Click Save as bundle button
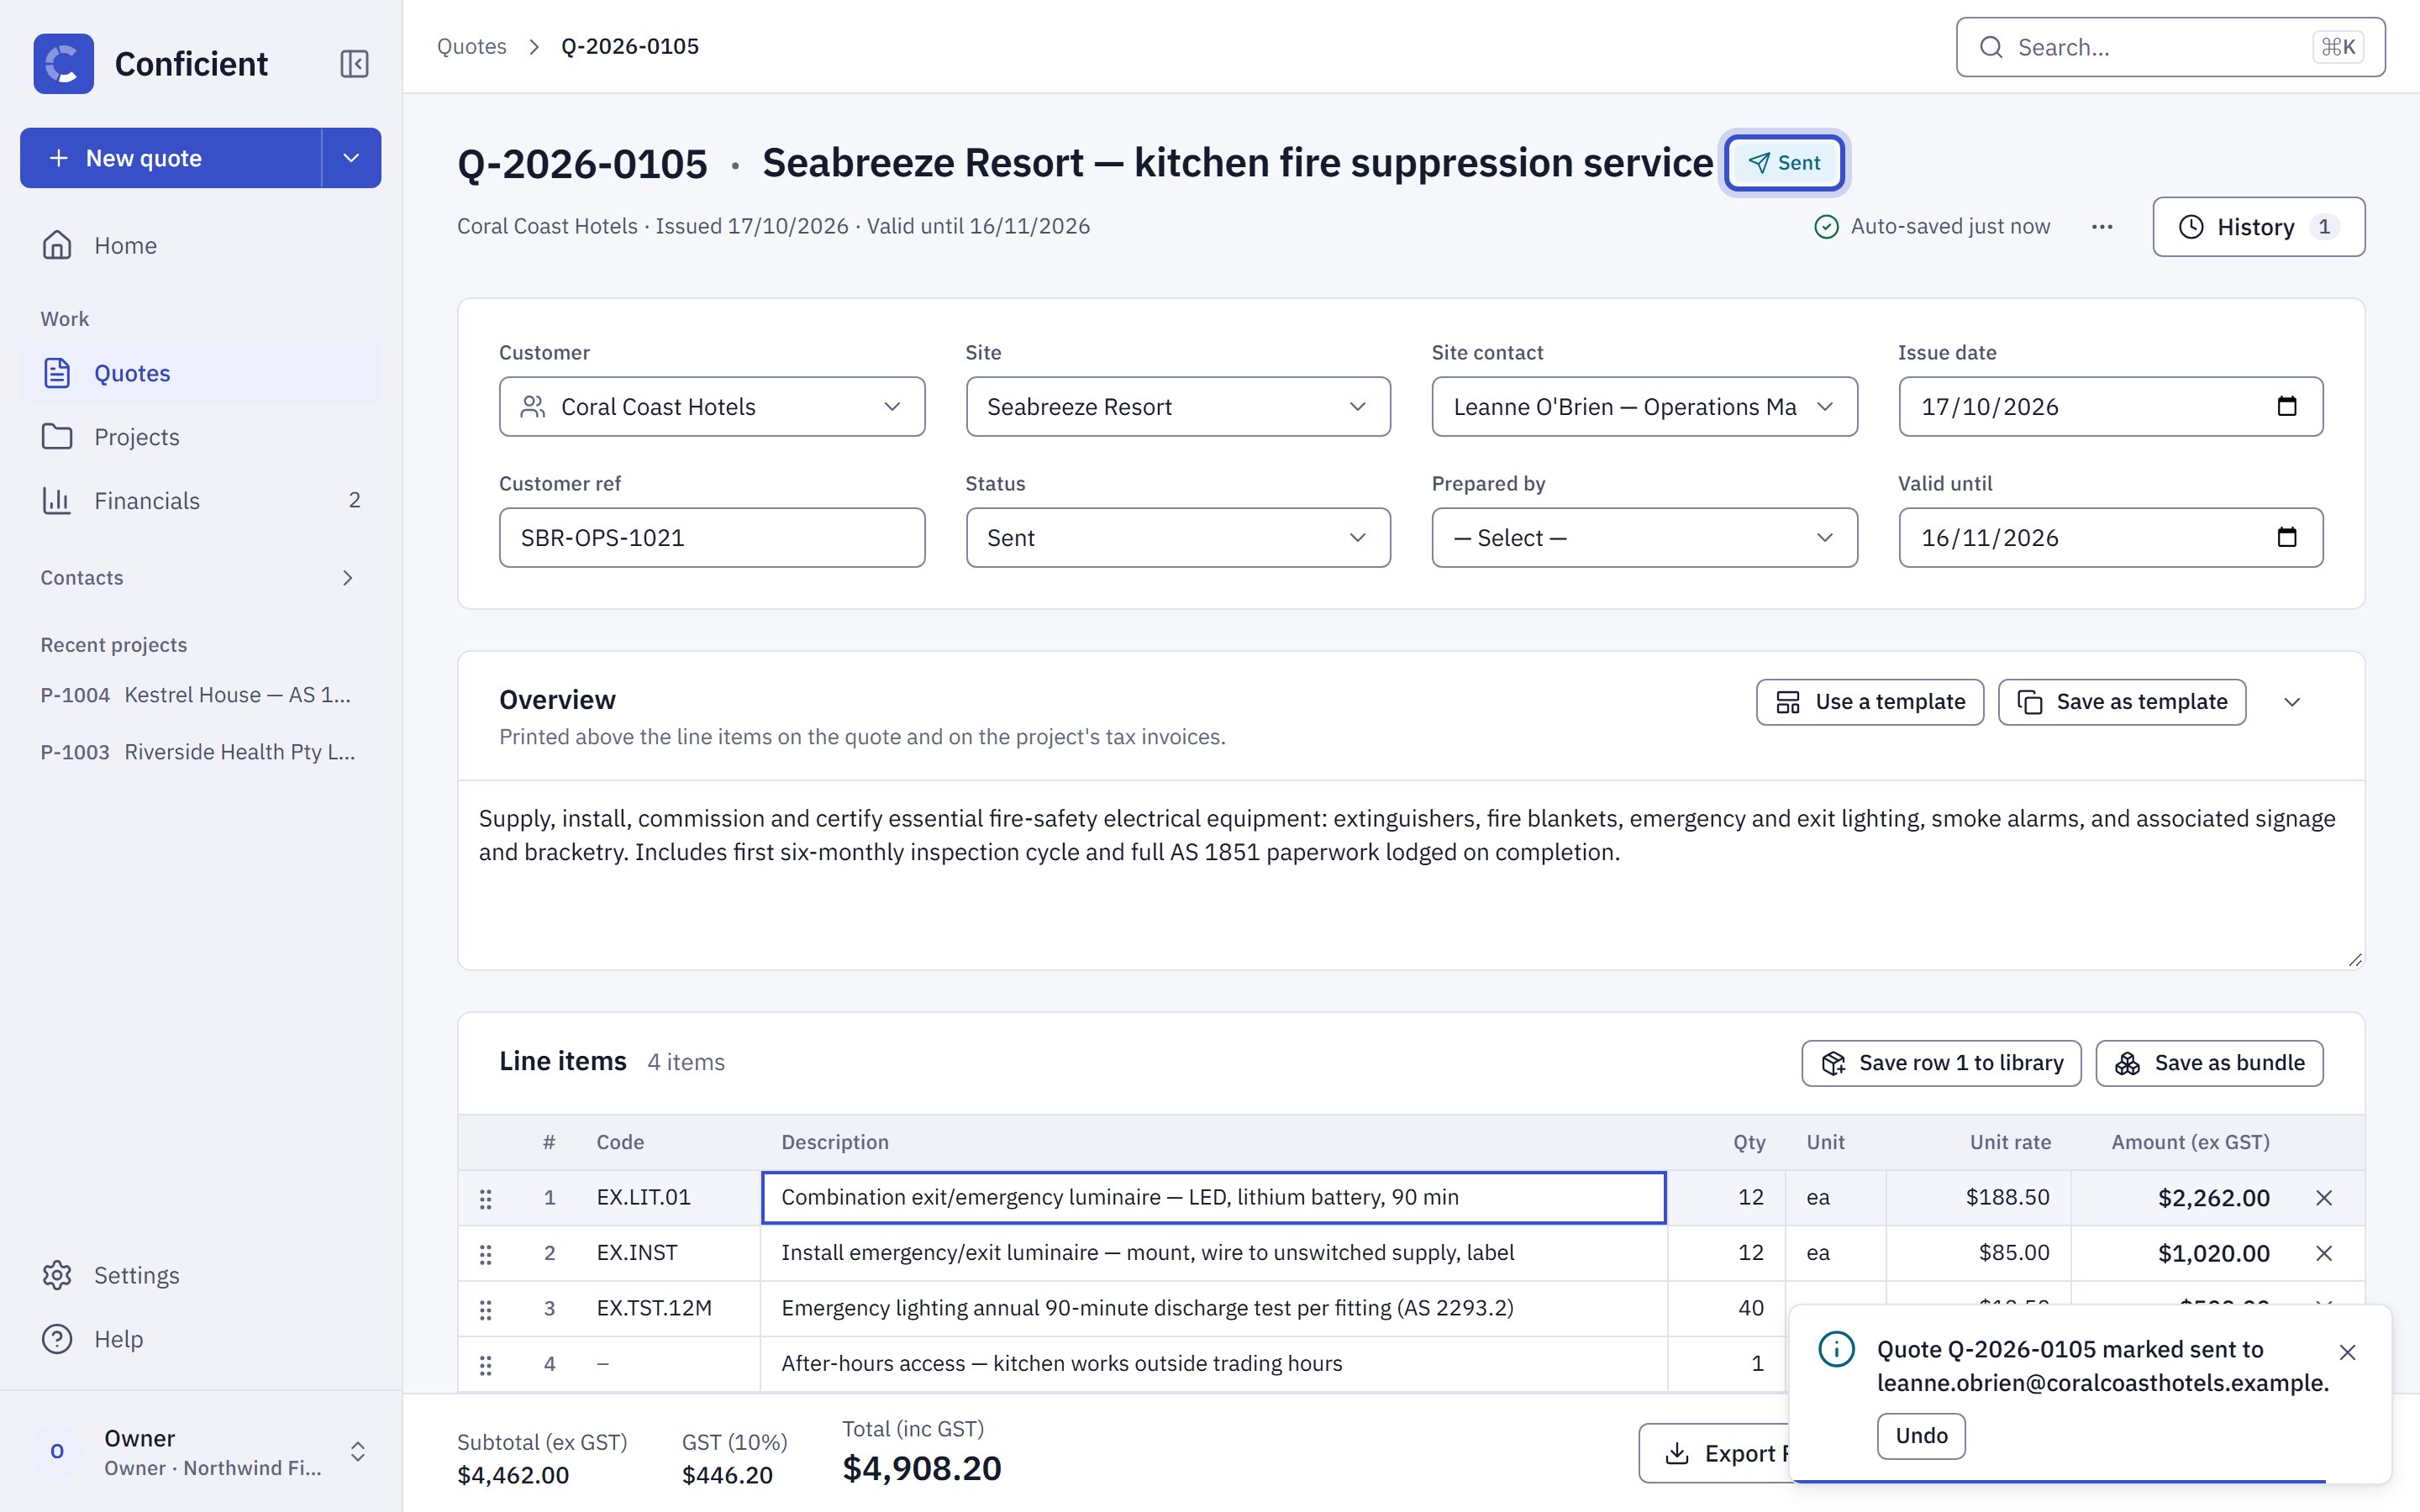Screen dimensions: 2420x1512 click(2209, 1063)
